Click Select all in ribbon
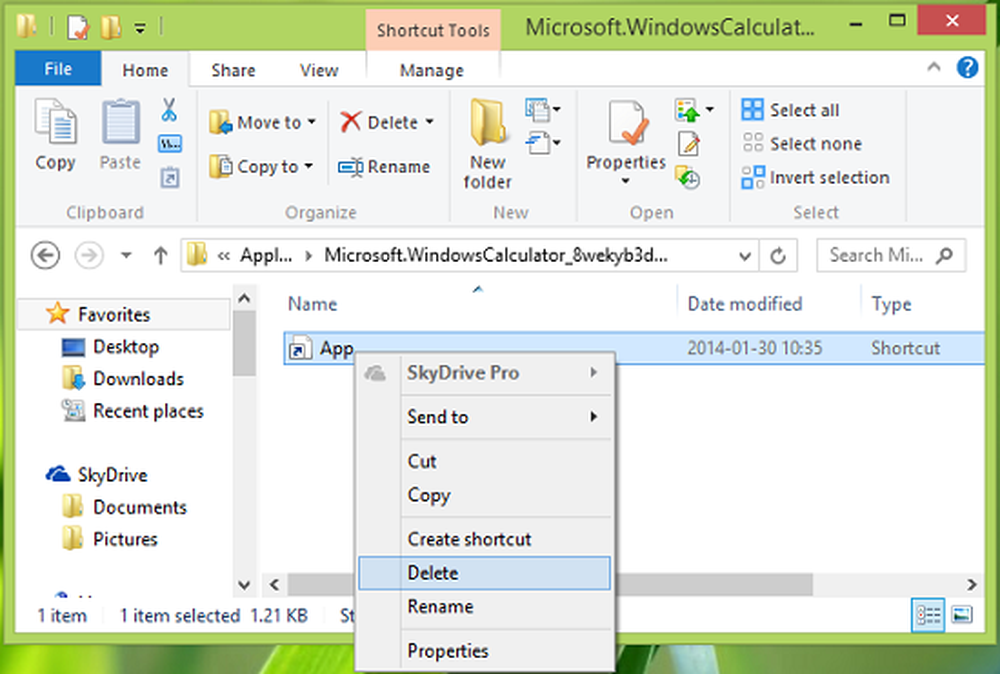This screenshot has height=674, width=1000. [790, 110]
